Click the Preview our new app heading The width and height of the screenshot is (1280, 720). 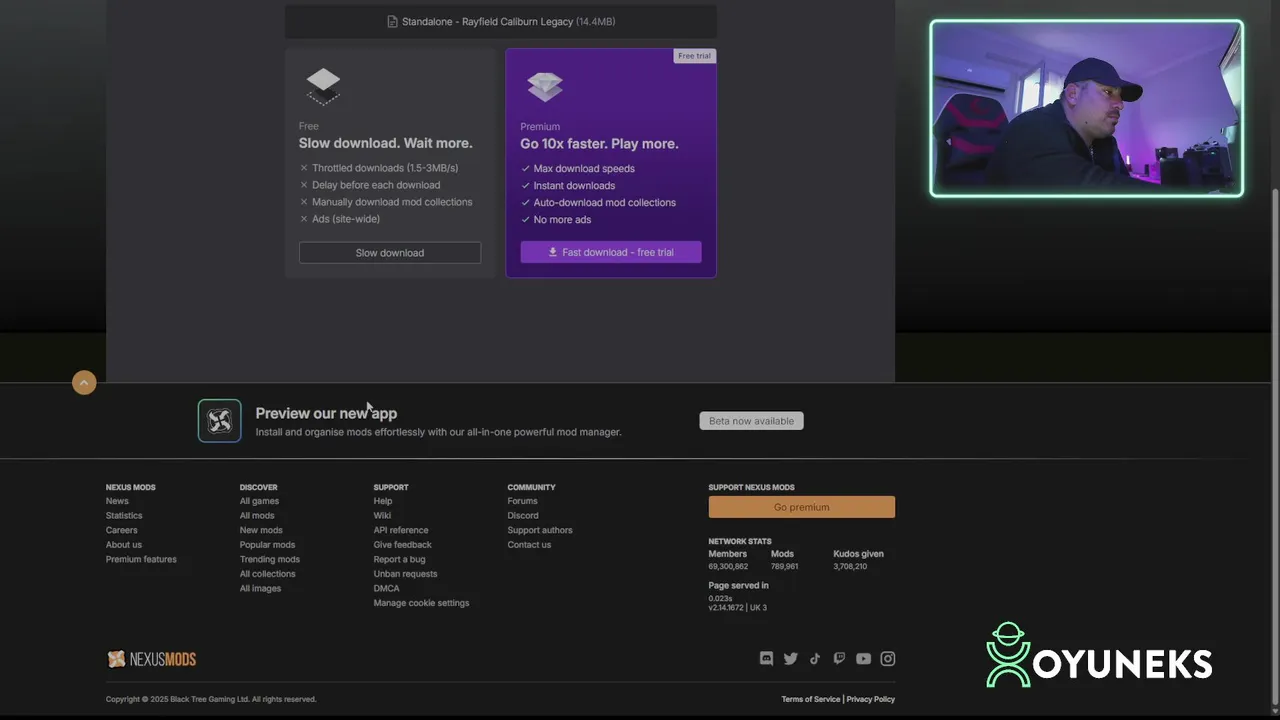[326, 413]
